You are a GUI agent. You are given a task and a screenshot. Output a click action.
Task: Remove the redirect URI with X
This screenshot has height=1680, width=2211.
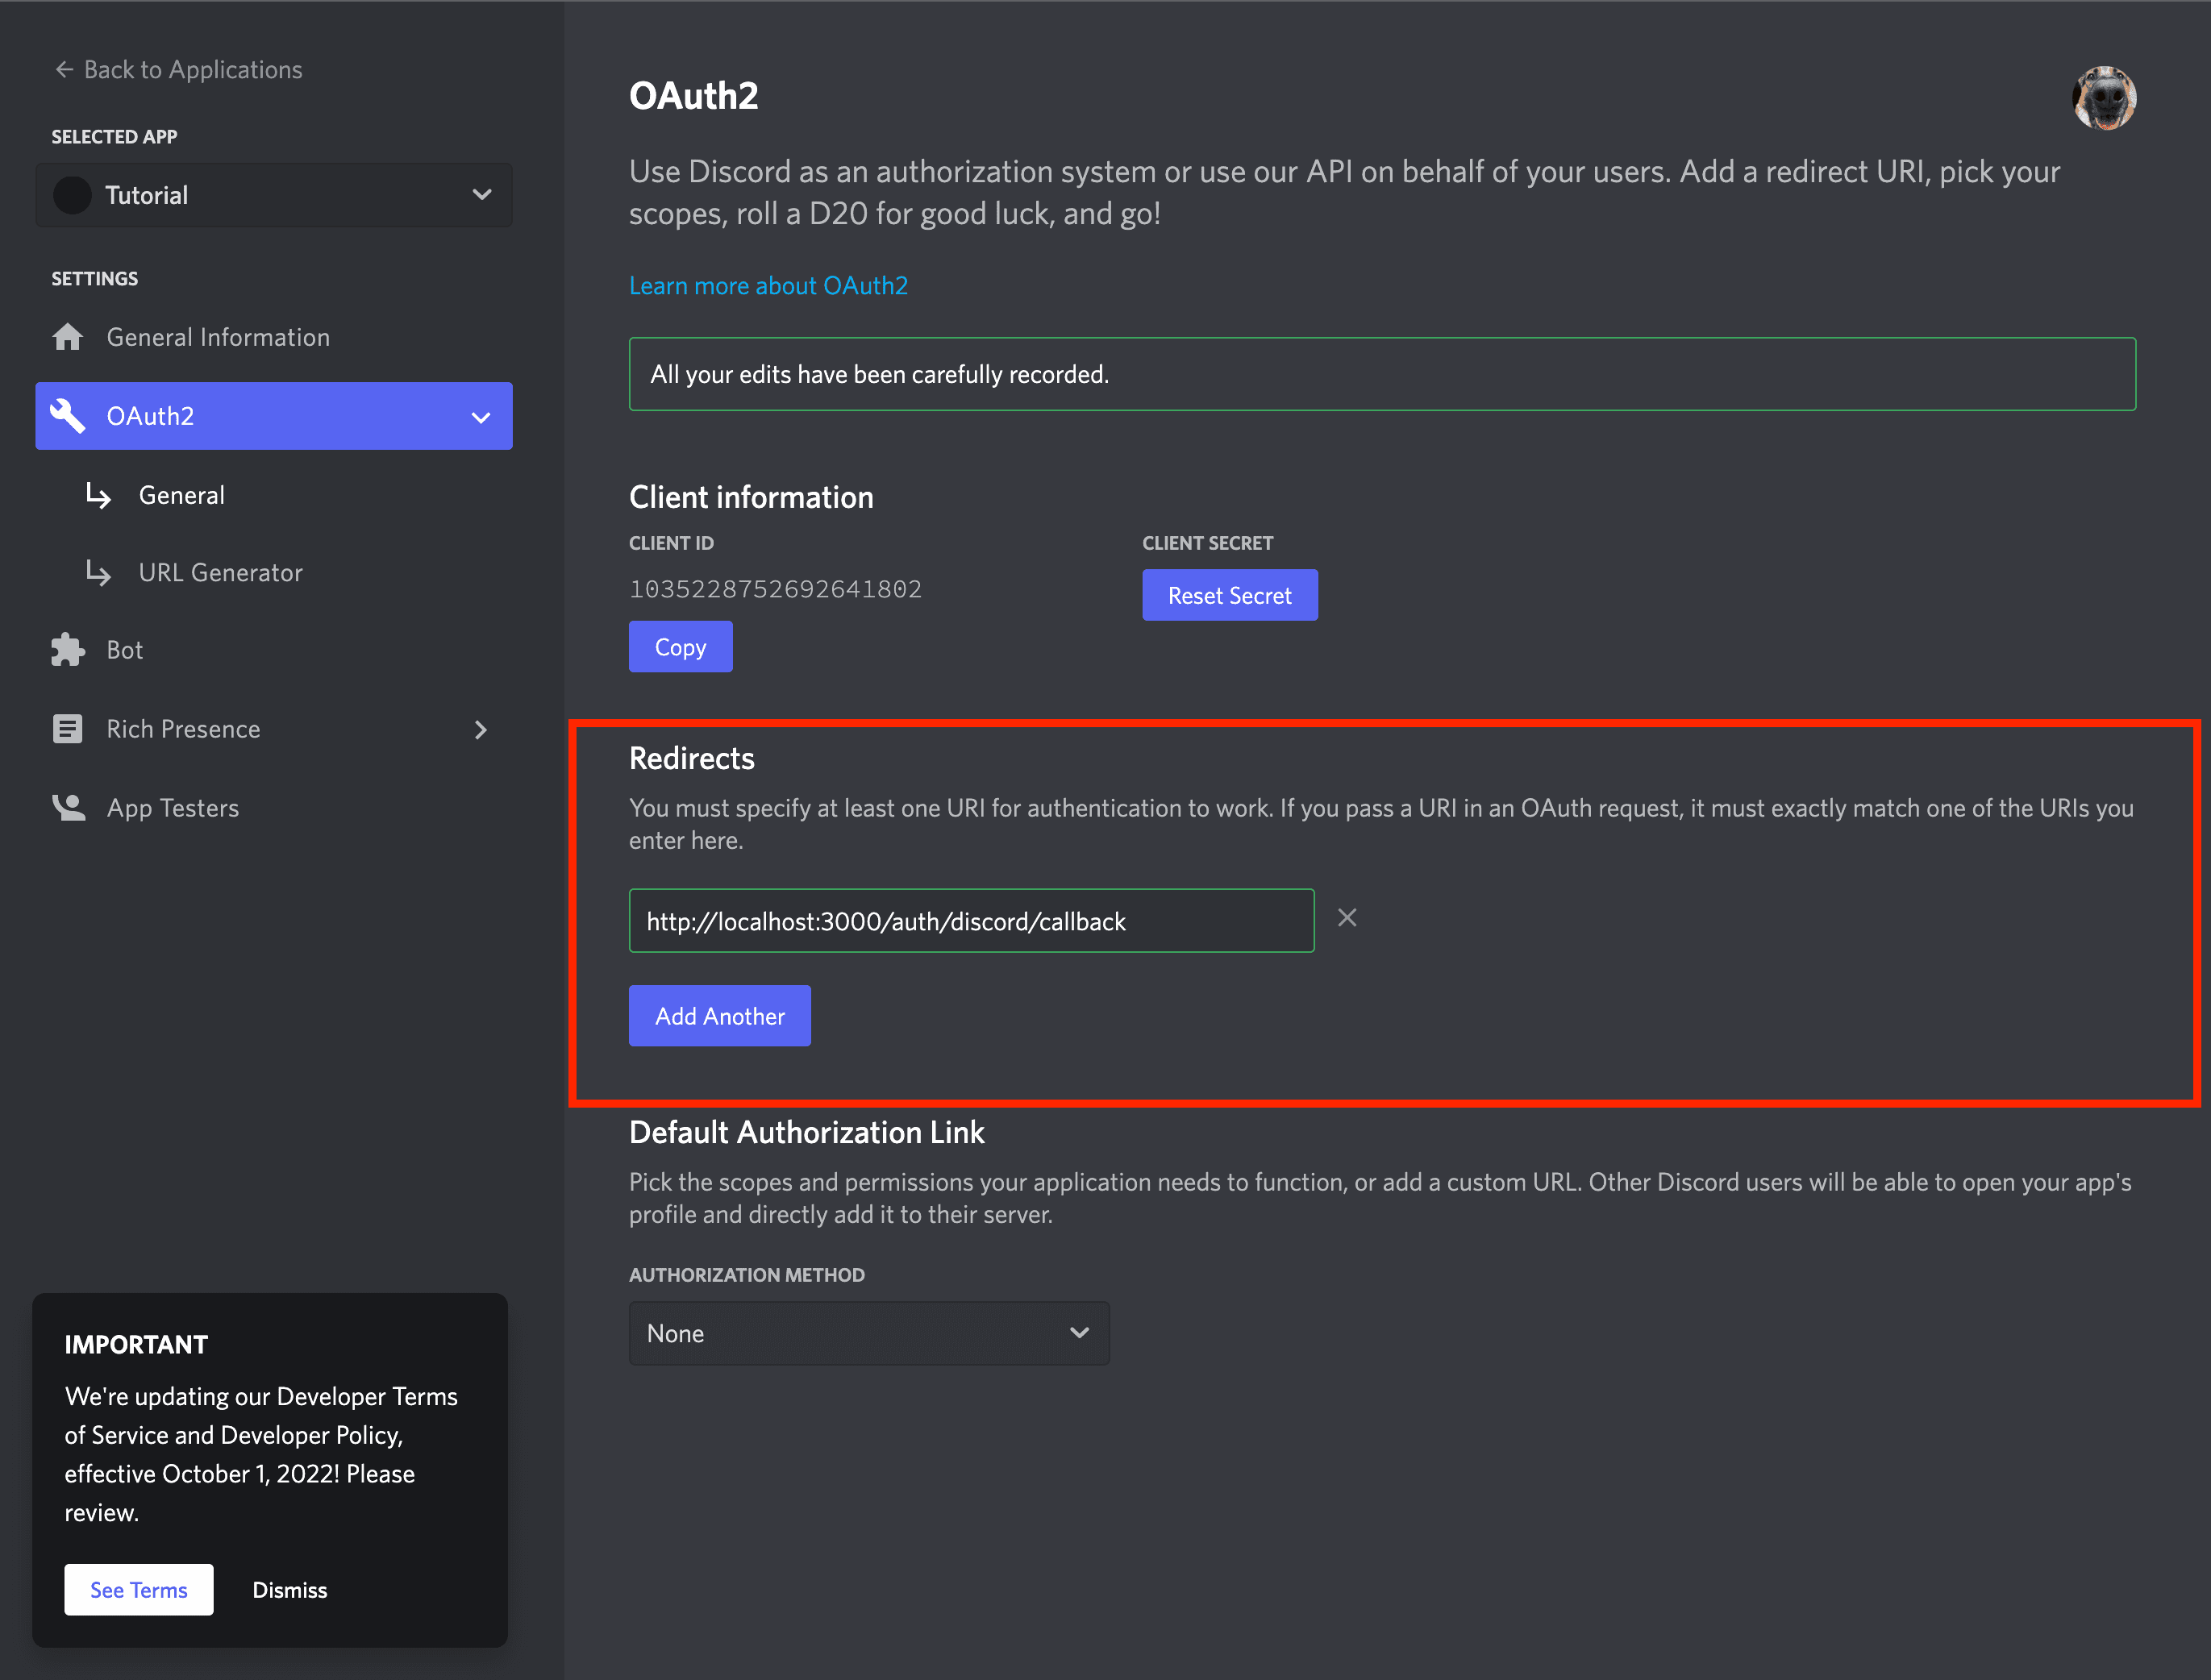pos(1347,918)
